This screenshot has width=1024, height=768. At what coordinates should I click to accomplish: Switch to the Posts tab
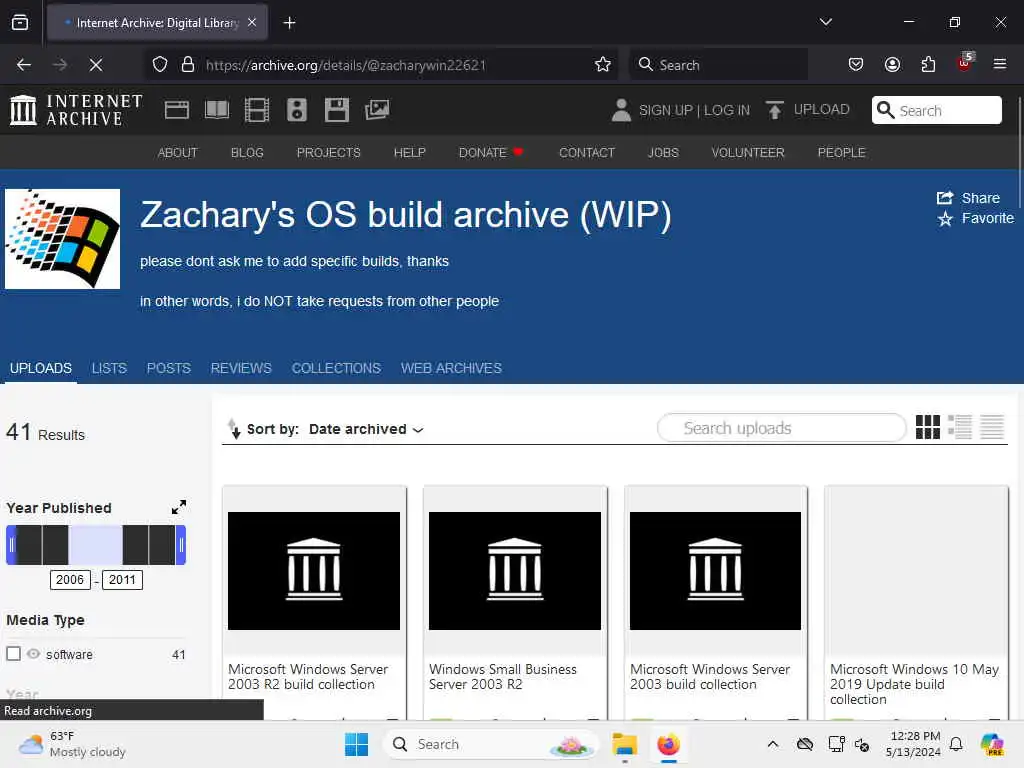168,368
